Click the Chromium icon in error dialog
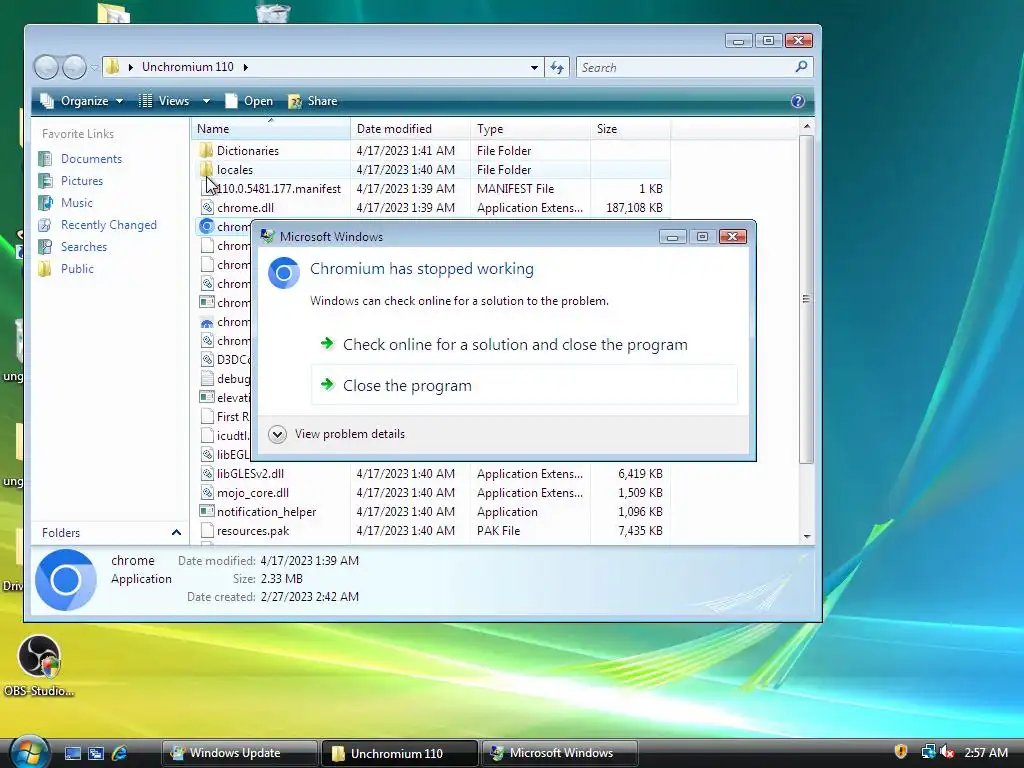This screenshot has width=1024, height=768. pos(283,272)
